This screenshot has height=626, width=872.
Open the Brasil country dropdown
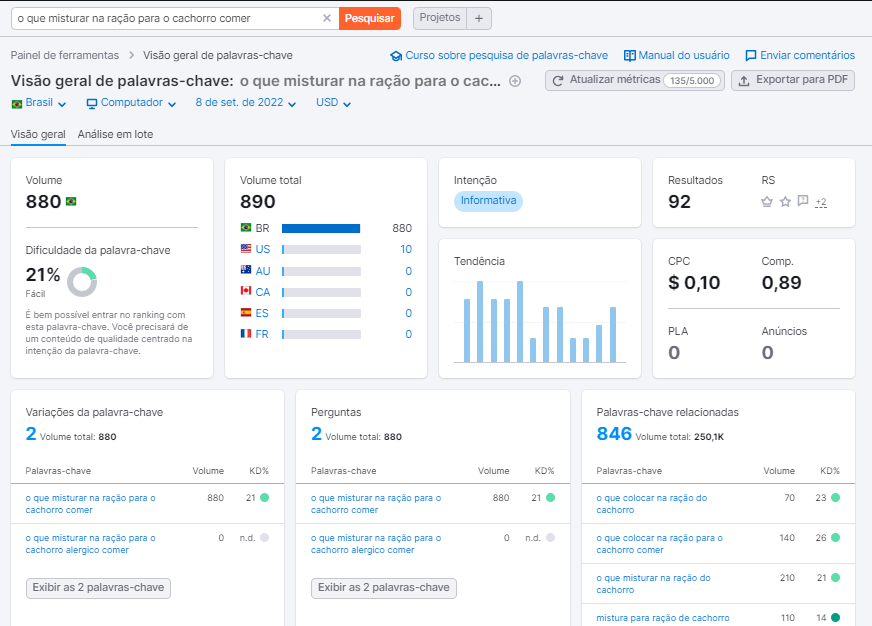pyautogui.click(x=35, y=103)
